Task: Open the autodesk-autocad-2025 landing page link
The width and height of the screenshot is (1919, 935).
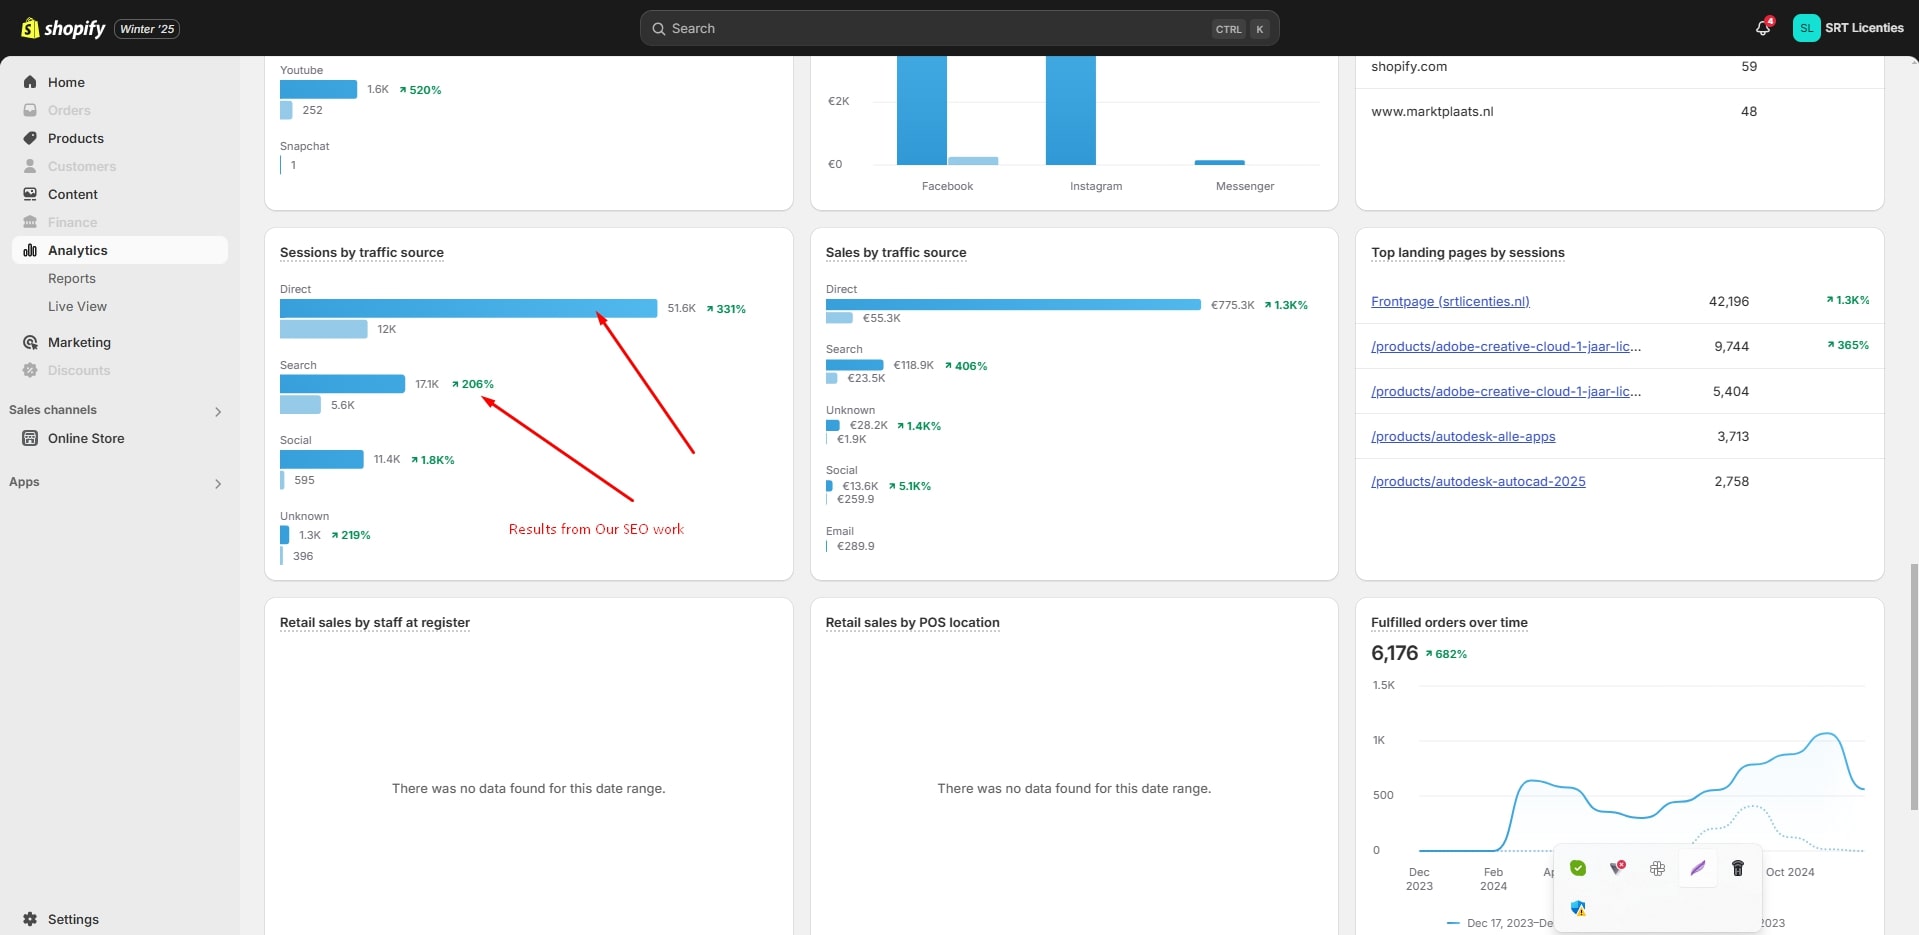Action: [1478, 481]
